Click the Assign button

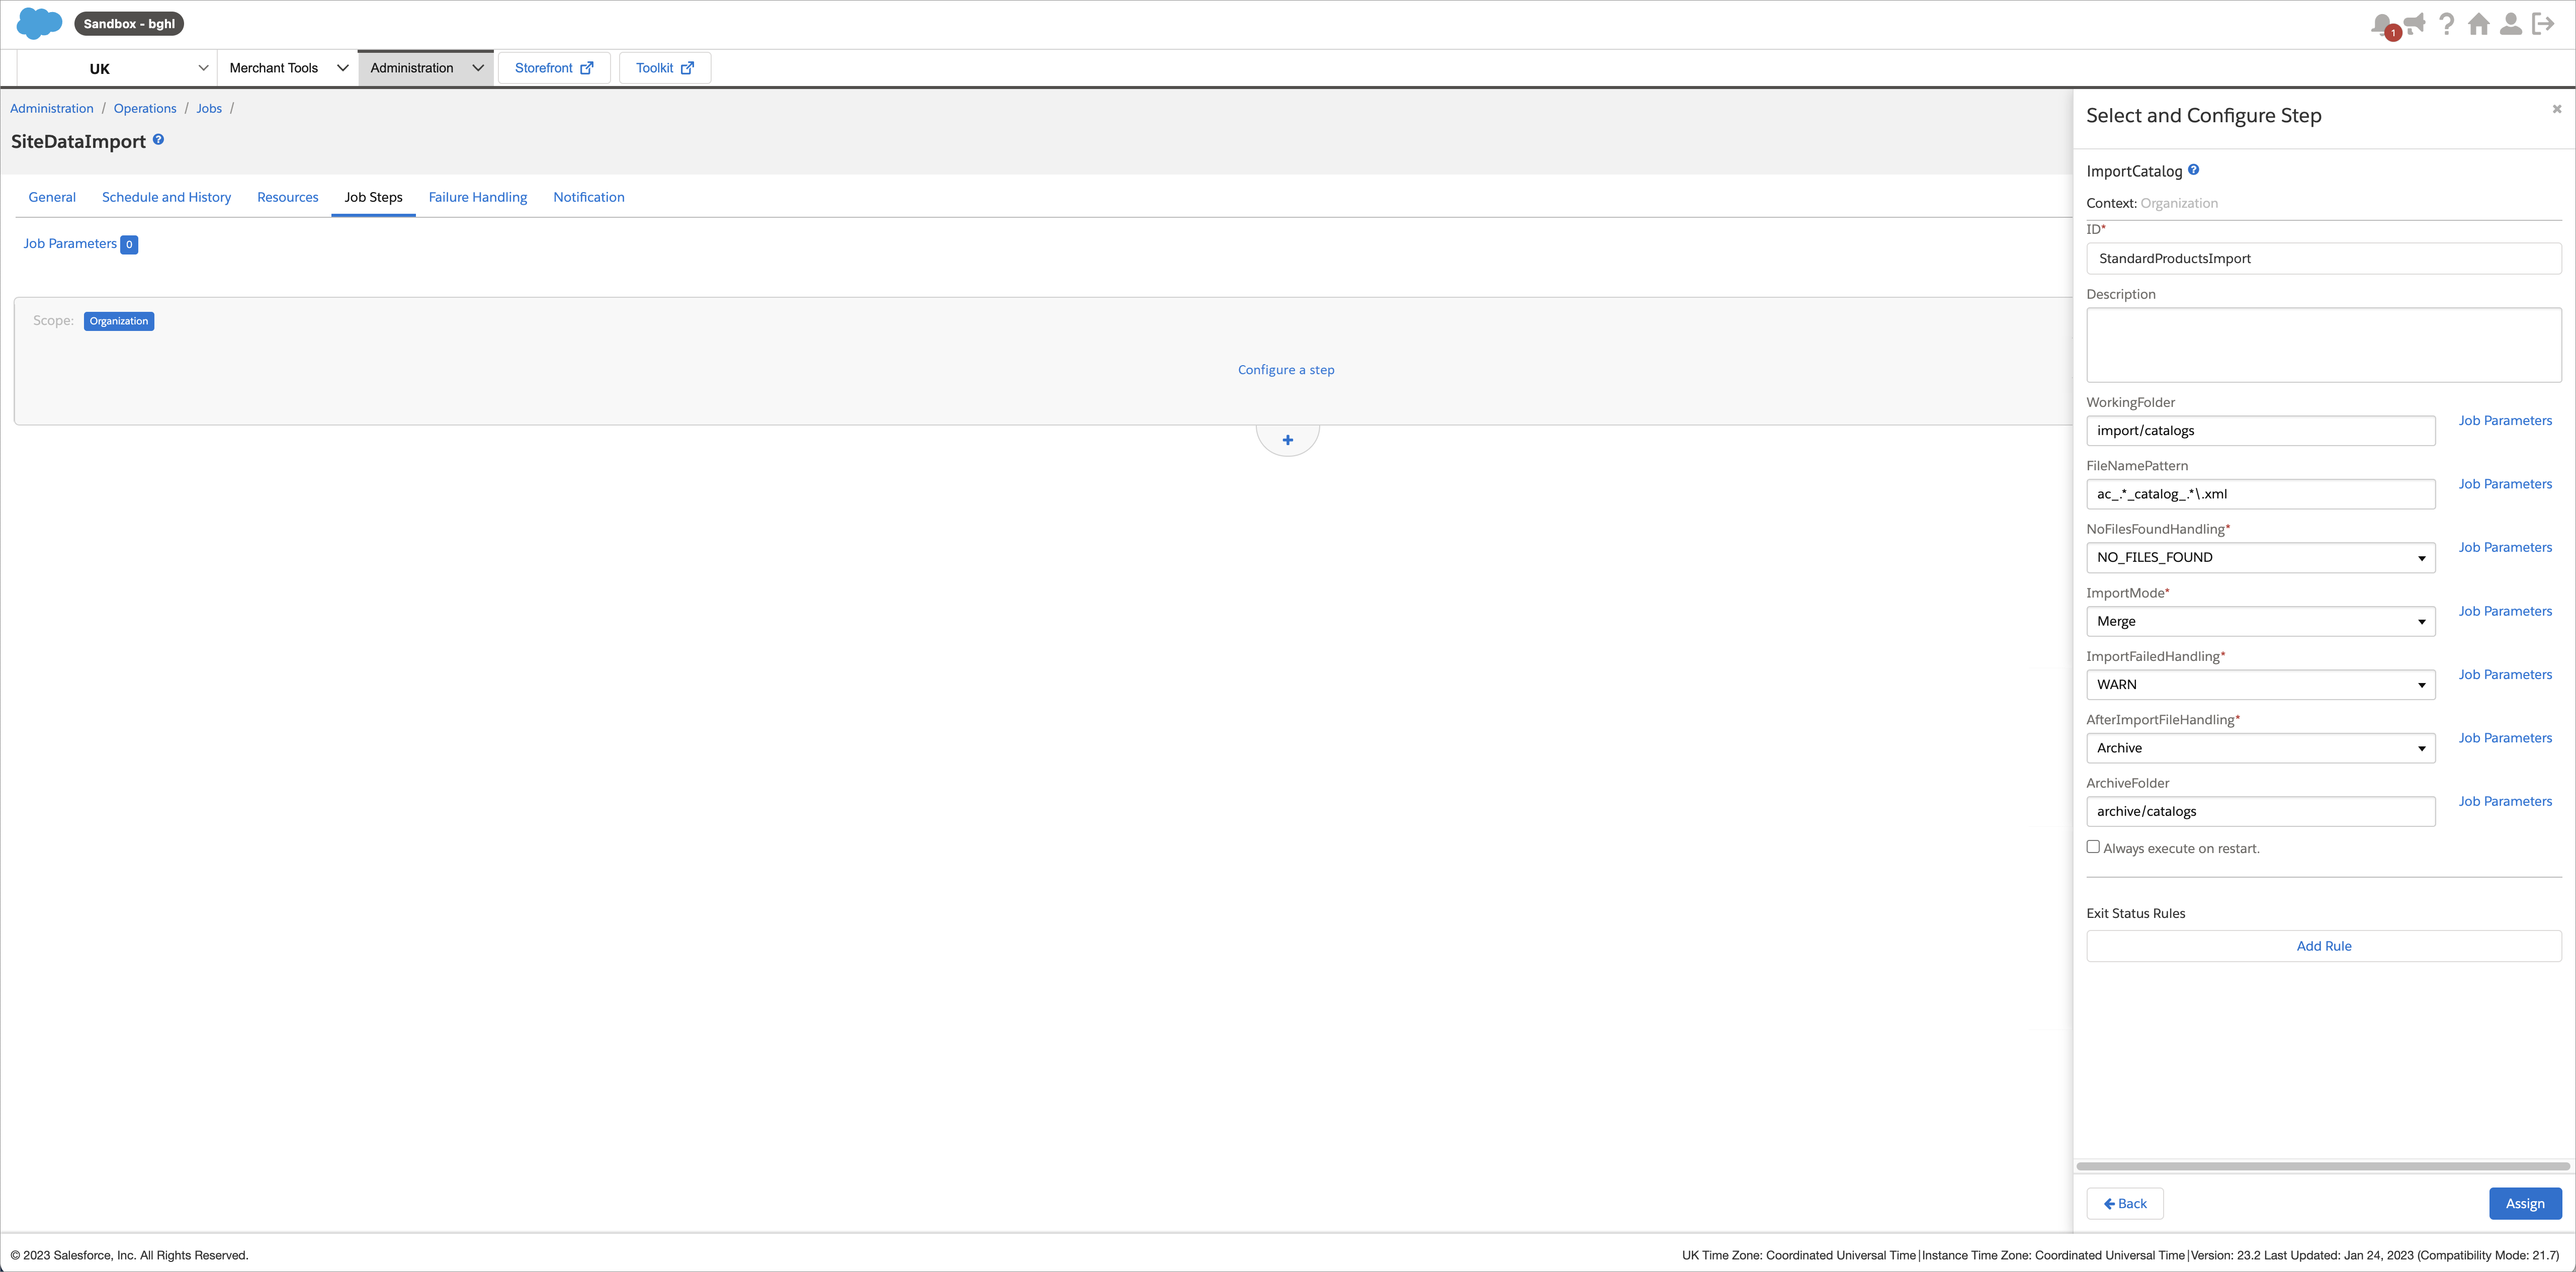[2525, 1204]
